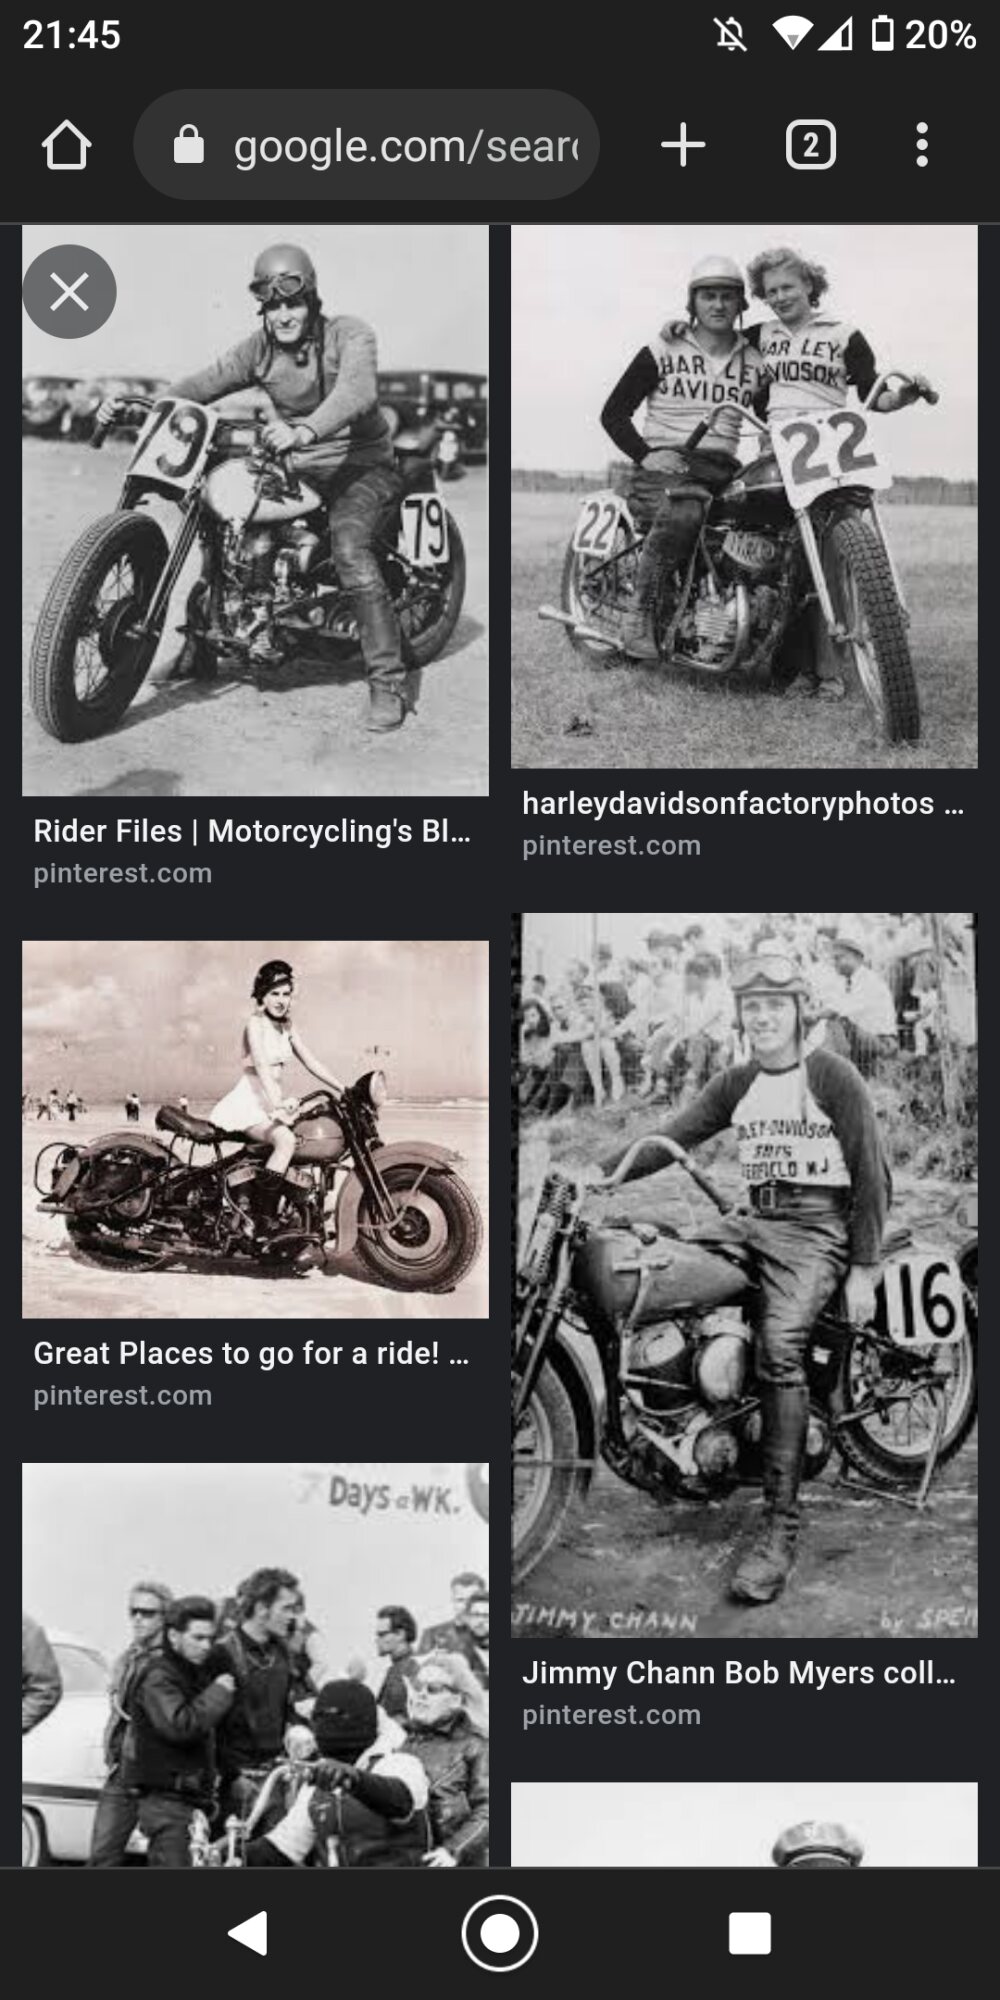Viewport: 1000px width, 2000px height.
Task: Open the Harley Davidson number 22 couple photo
Action: [x=745, y=496]
